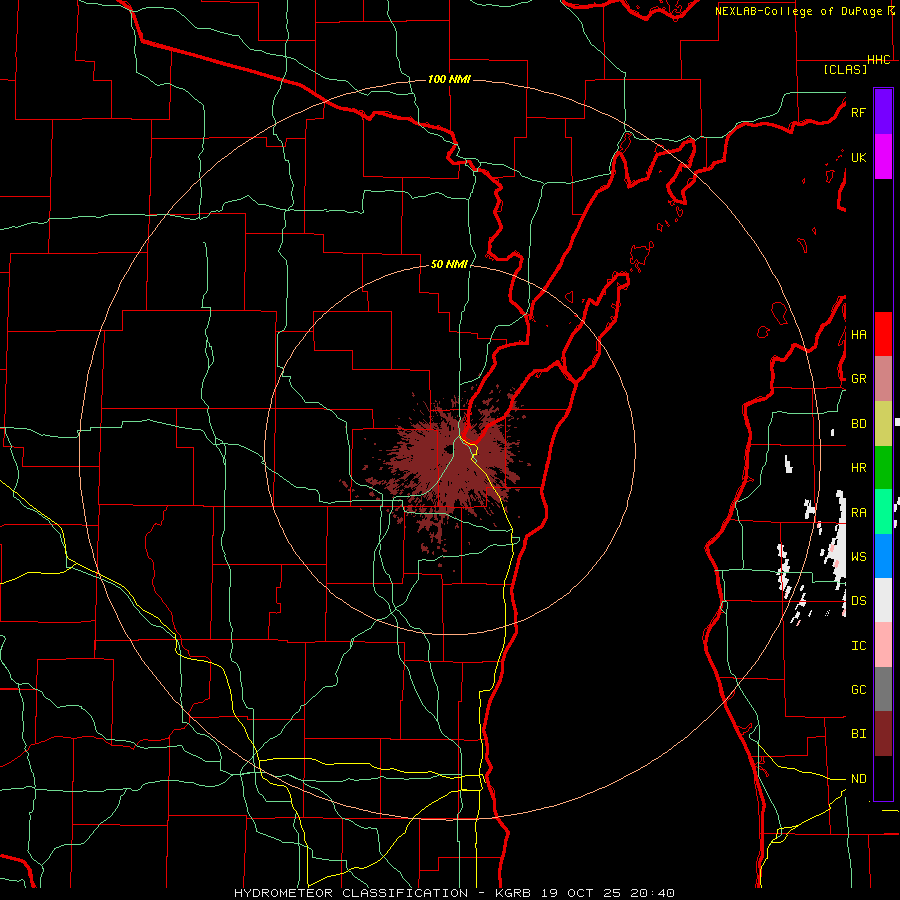Click the 20:40 timestamp text
Screen dimensions: 900x900
pos(651,893)
